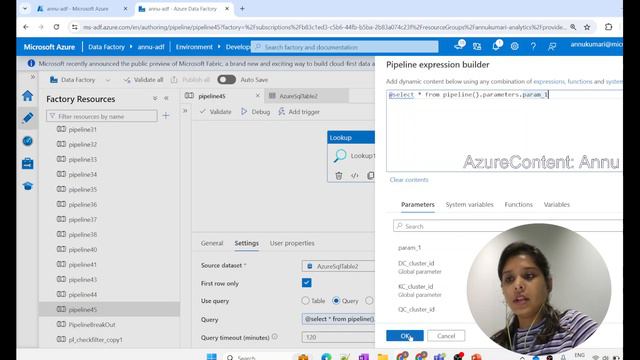Click Add trigger in pipeline toolbar
This screenshot has height=360, width=640.
[x=299, y=111]
